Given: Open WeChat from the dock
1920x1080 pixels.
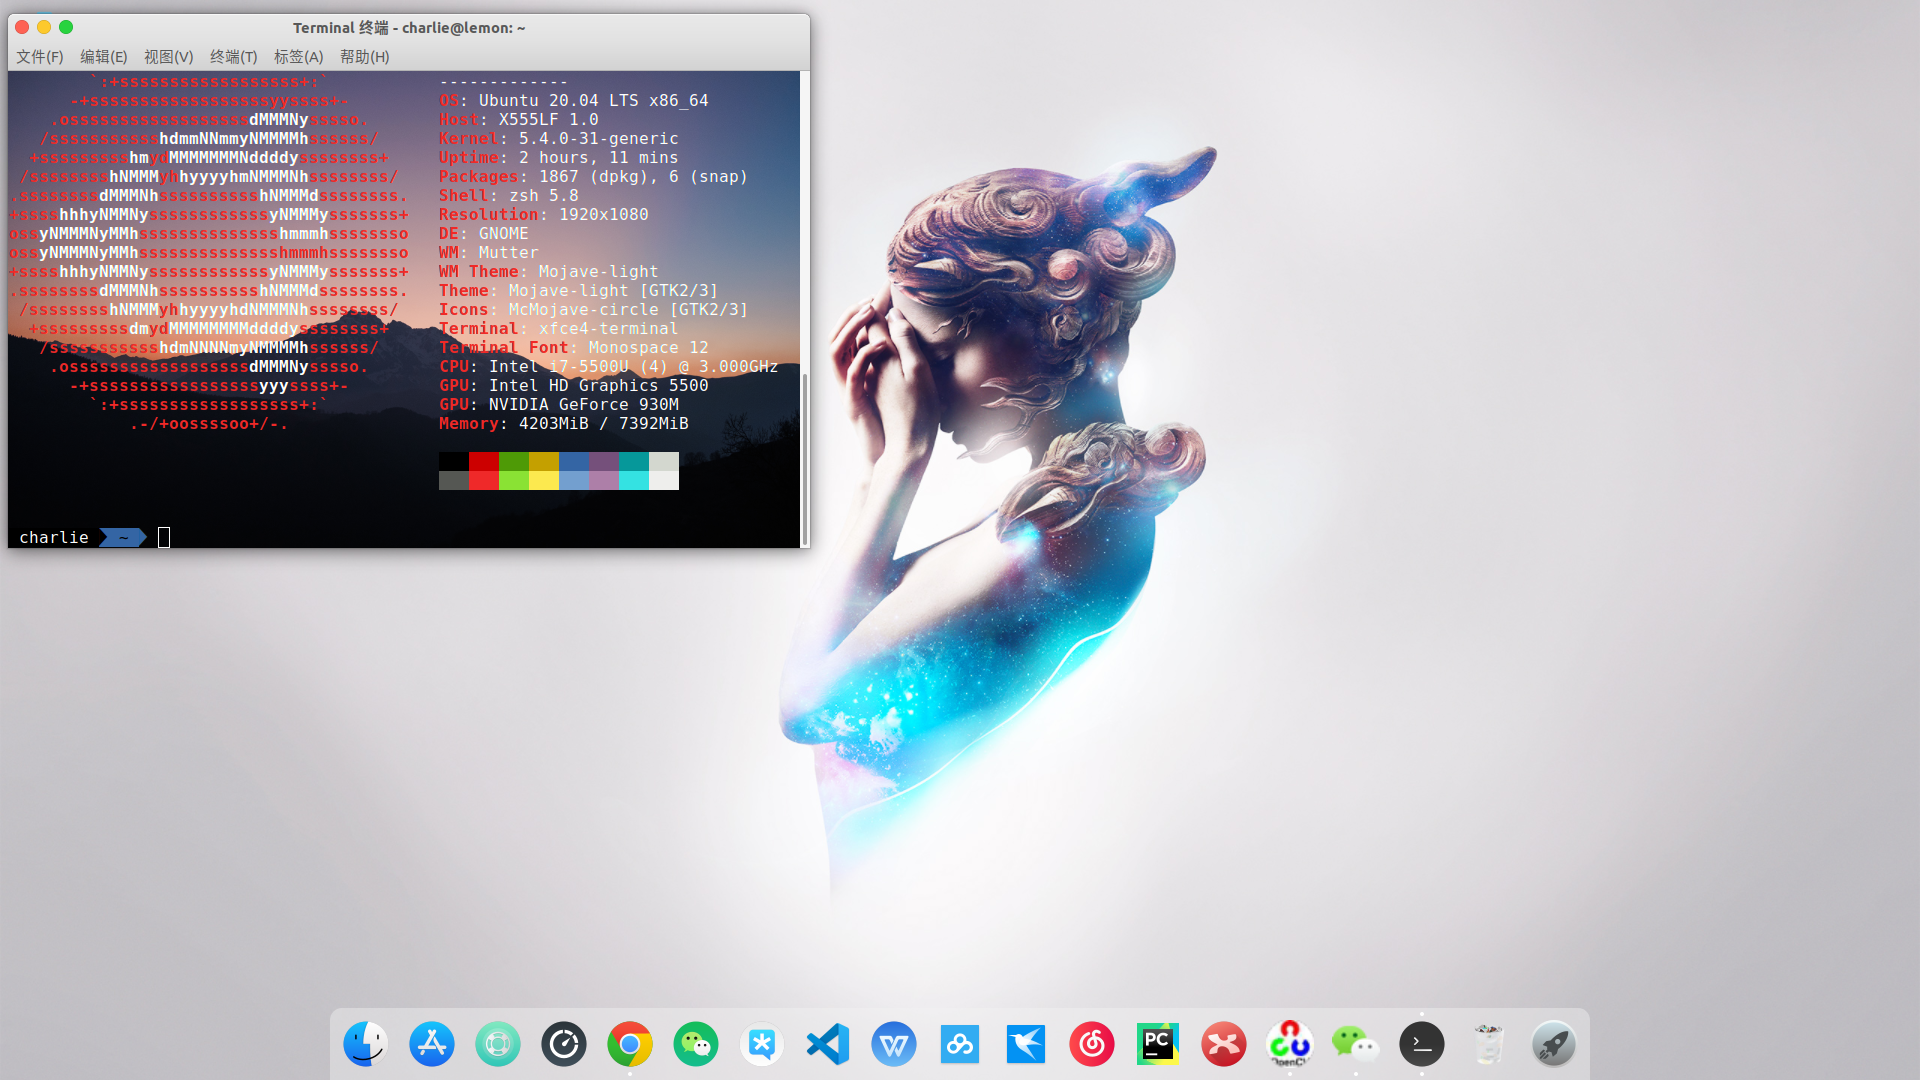Looking at the screenshot, I should click(1355, 1044).
